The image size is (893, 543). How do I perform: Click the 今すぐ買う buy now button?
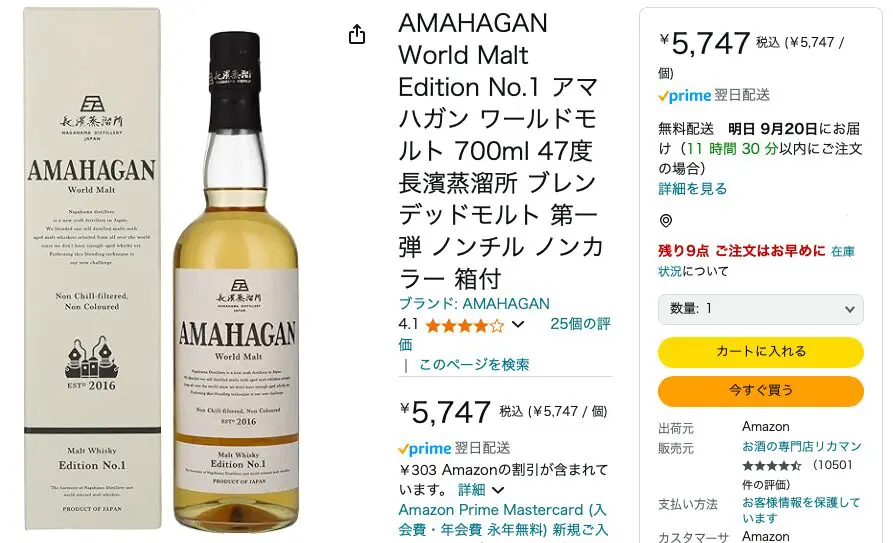point(761,391)
